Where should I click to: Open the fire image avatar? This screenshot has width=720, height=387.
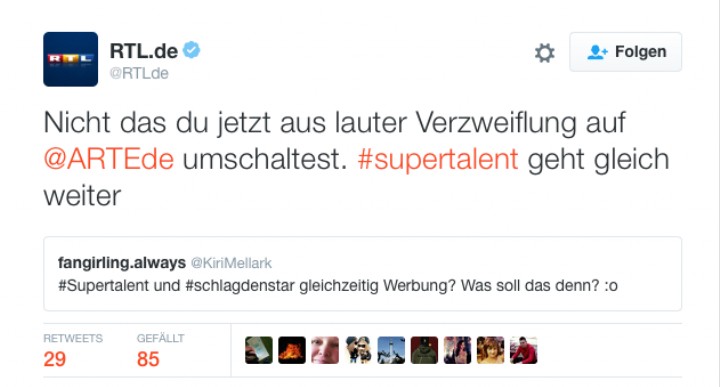(292, 350)
